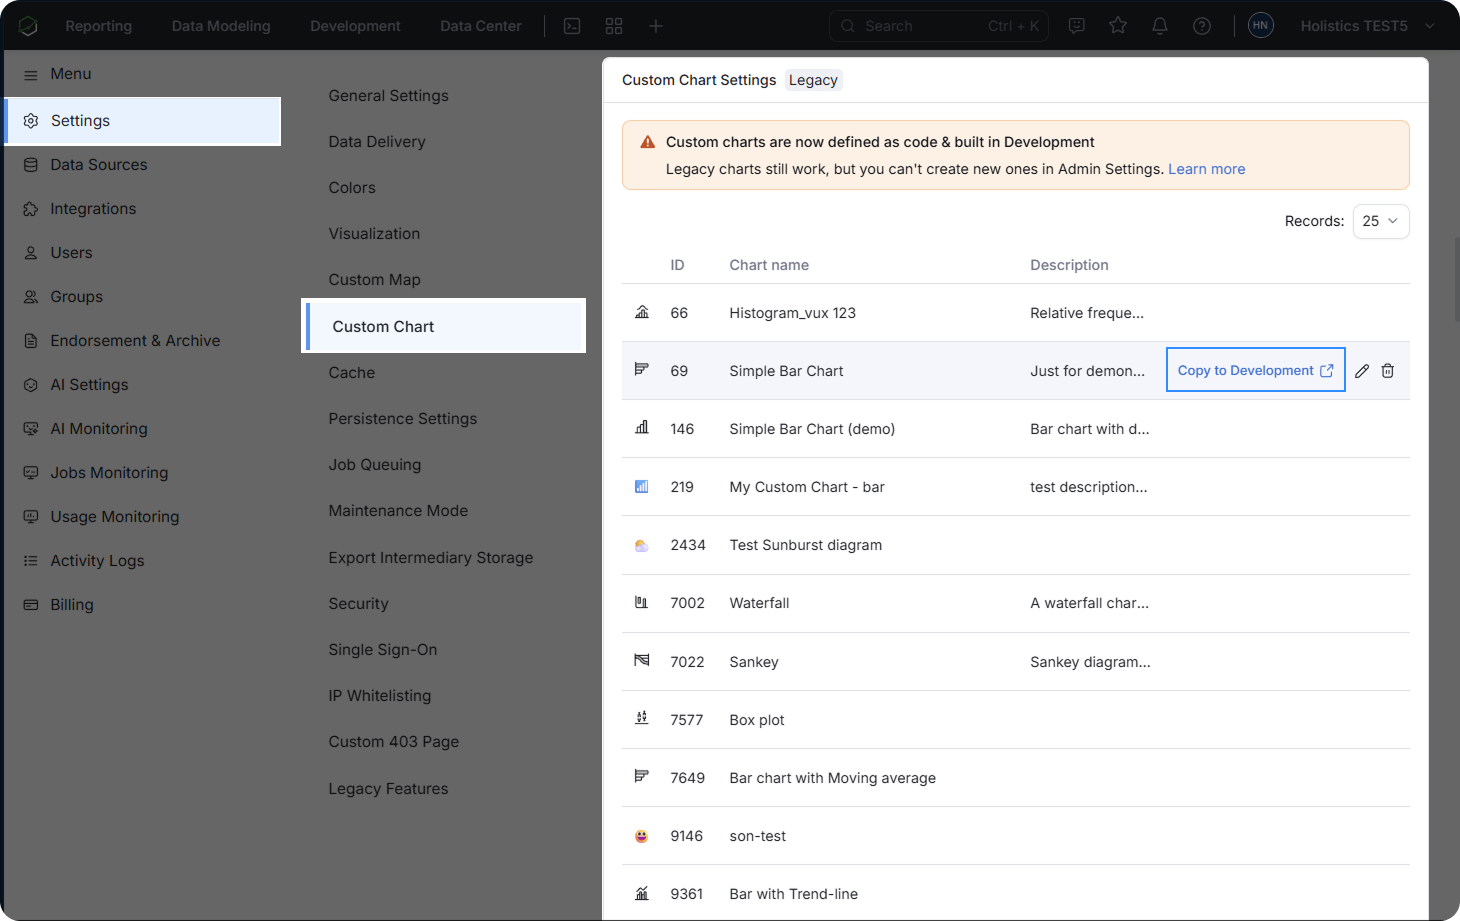Click the Box plot chart icon
Image resolution: width=1460 pixels, height=921 pixels.
click(642, 718)
